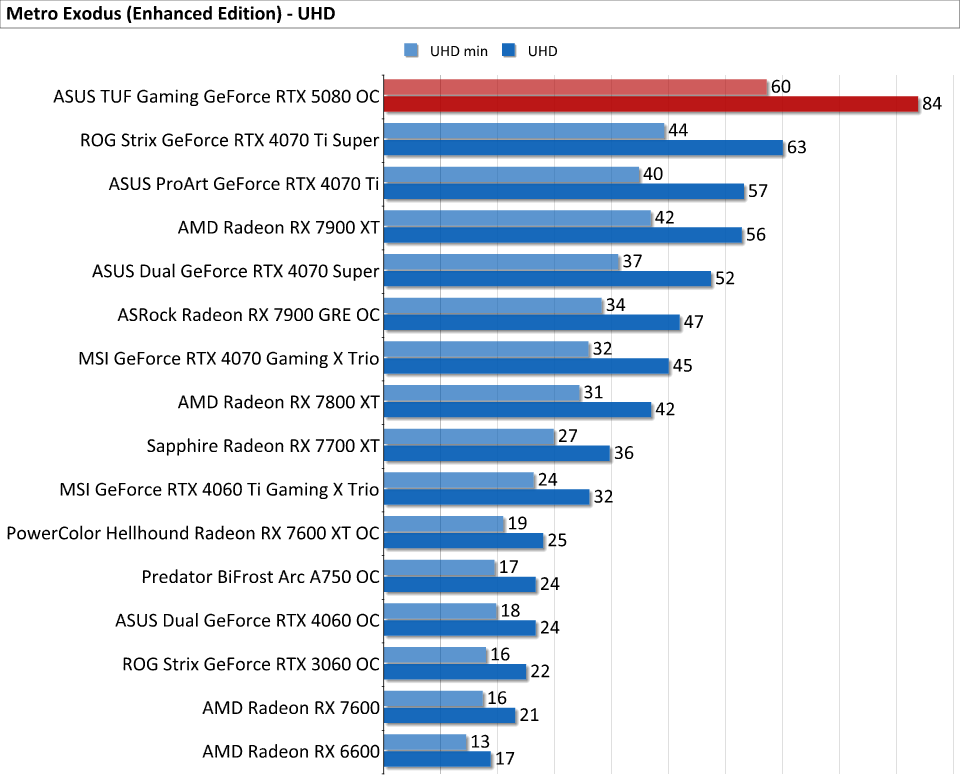960x780 pixels.
Task: Click the AMD Radeon RX 7600 label
Action: pyautogui.click(x=291, y=708)
